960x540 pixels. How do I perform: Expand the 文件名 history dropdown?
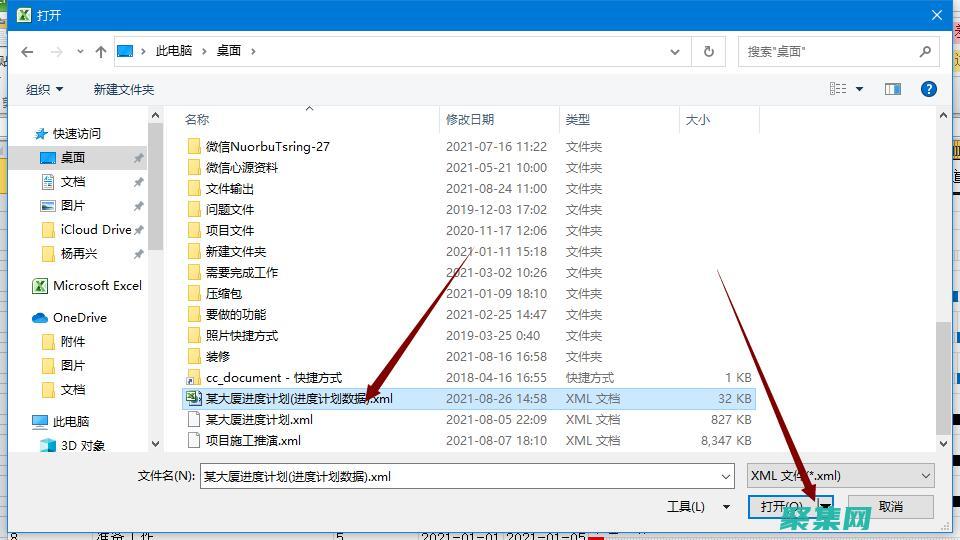click(x=726, y=476)
